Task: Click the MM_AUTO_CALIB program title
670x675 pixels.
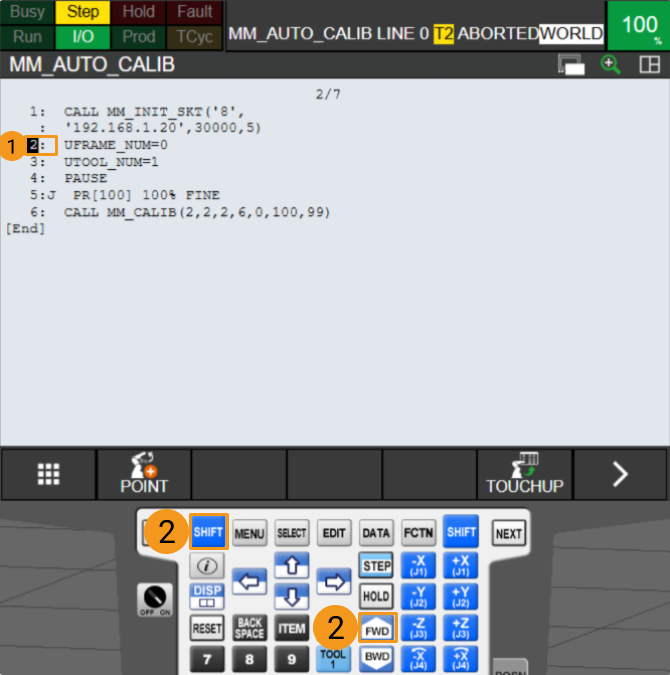Action: (x=92, y=65)
